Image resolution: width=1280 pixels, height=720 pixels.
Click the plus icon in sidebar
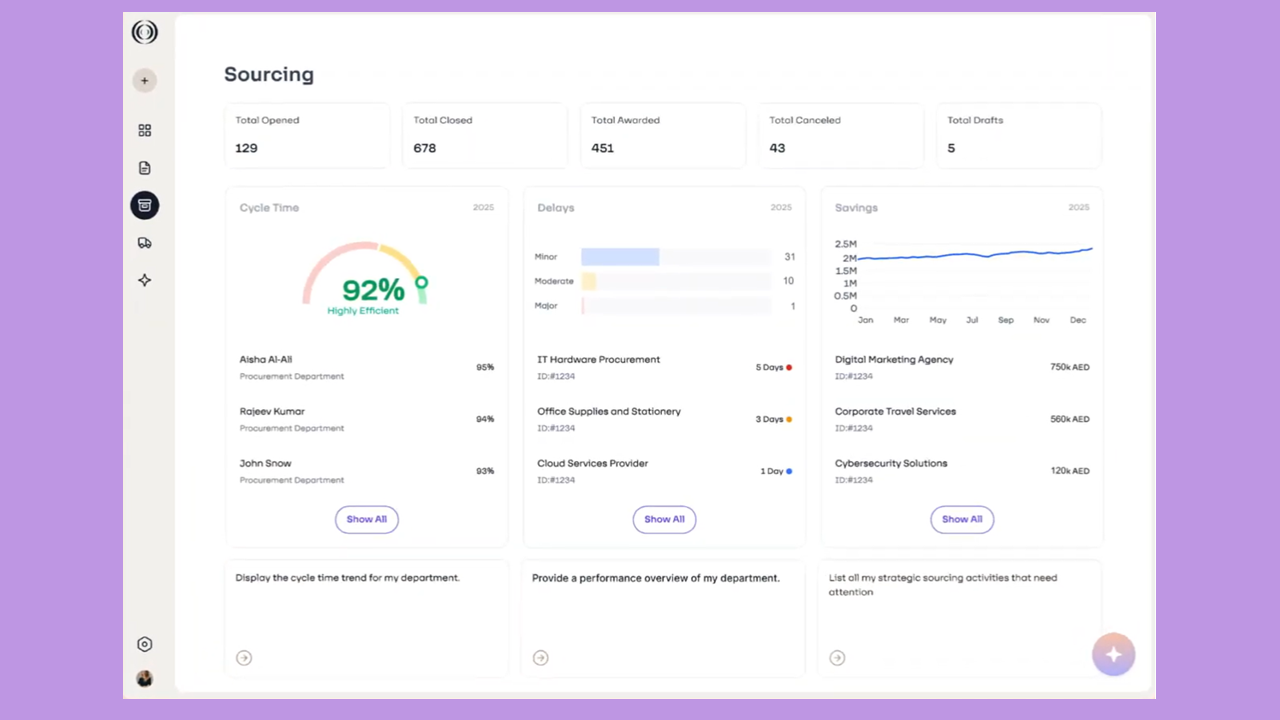[x=145, y=81]
